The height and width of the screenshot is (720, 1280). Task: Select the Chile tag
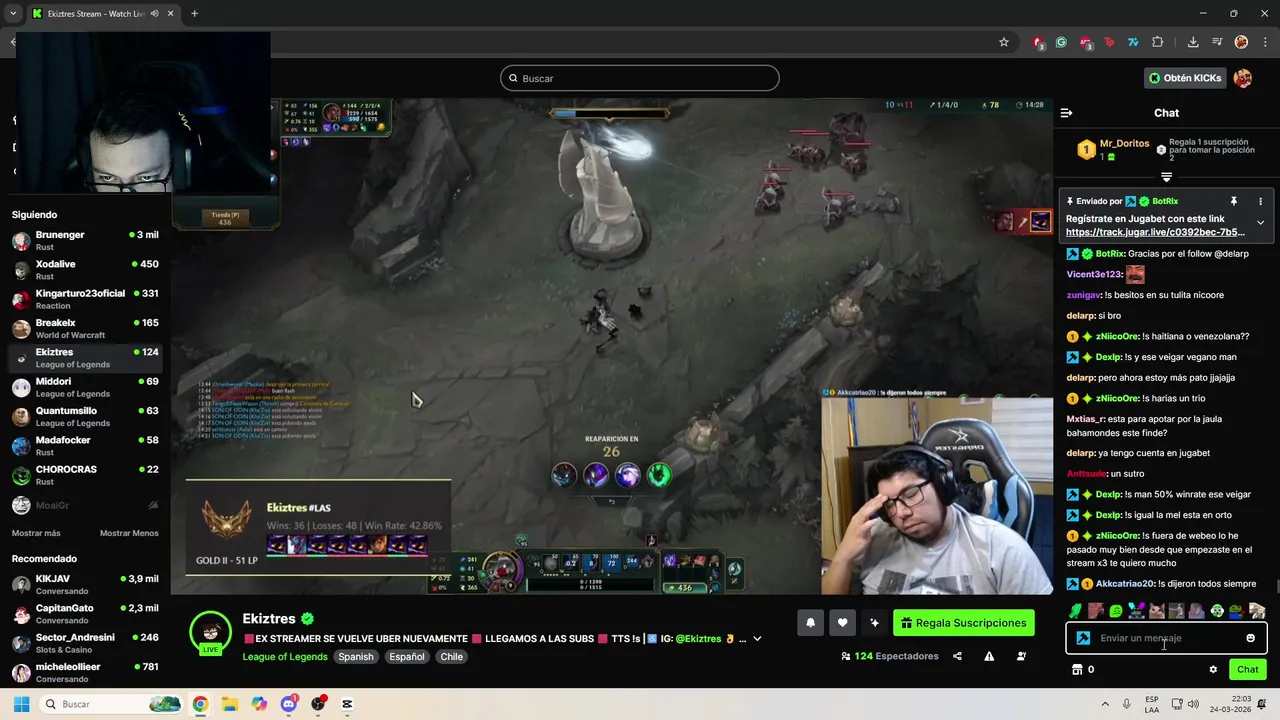coord(452,657)
